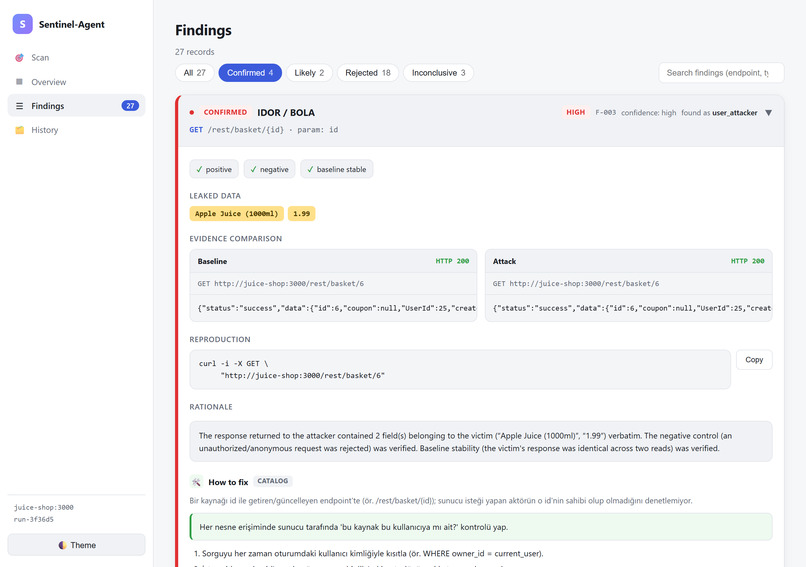Show All 27 findings filter
Image resolution: width=806 pixels, height=567 pixels.
tap(195, 73)
